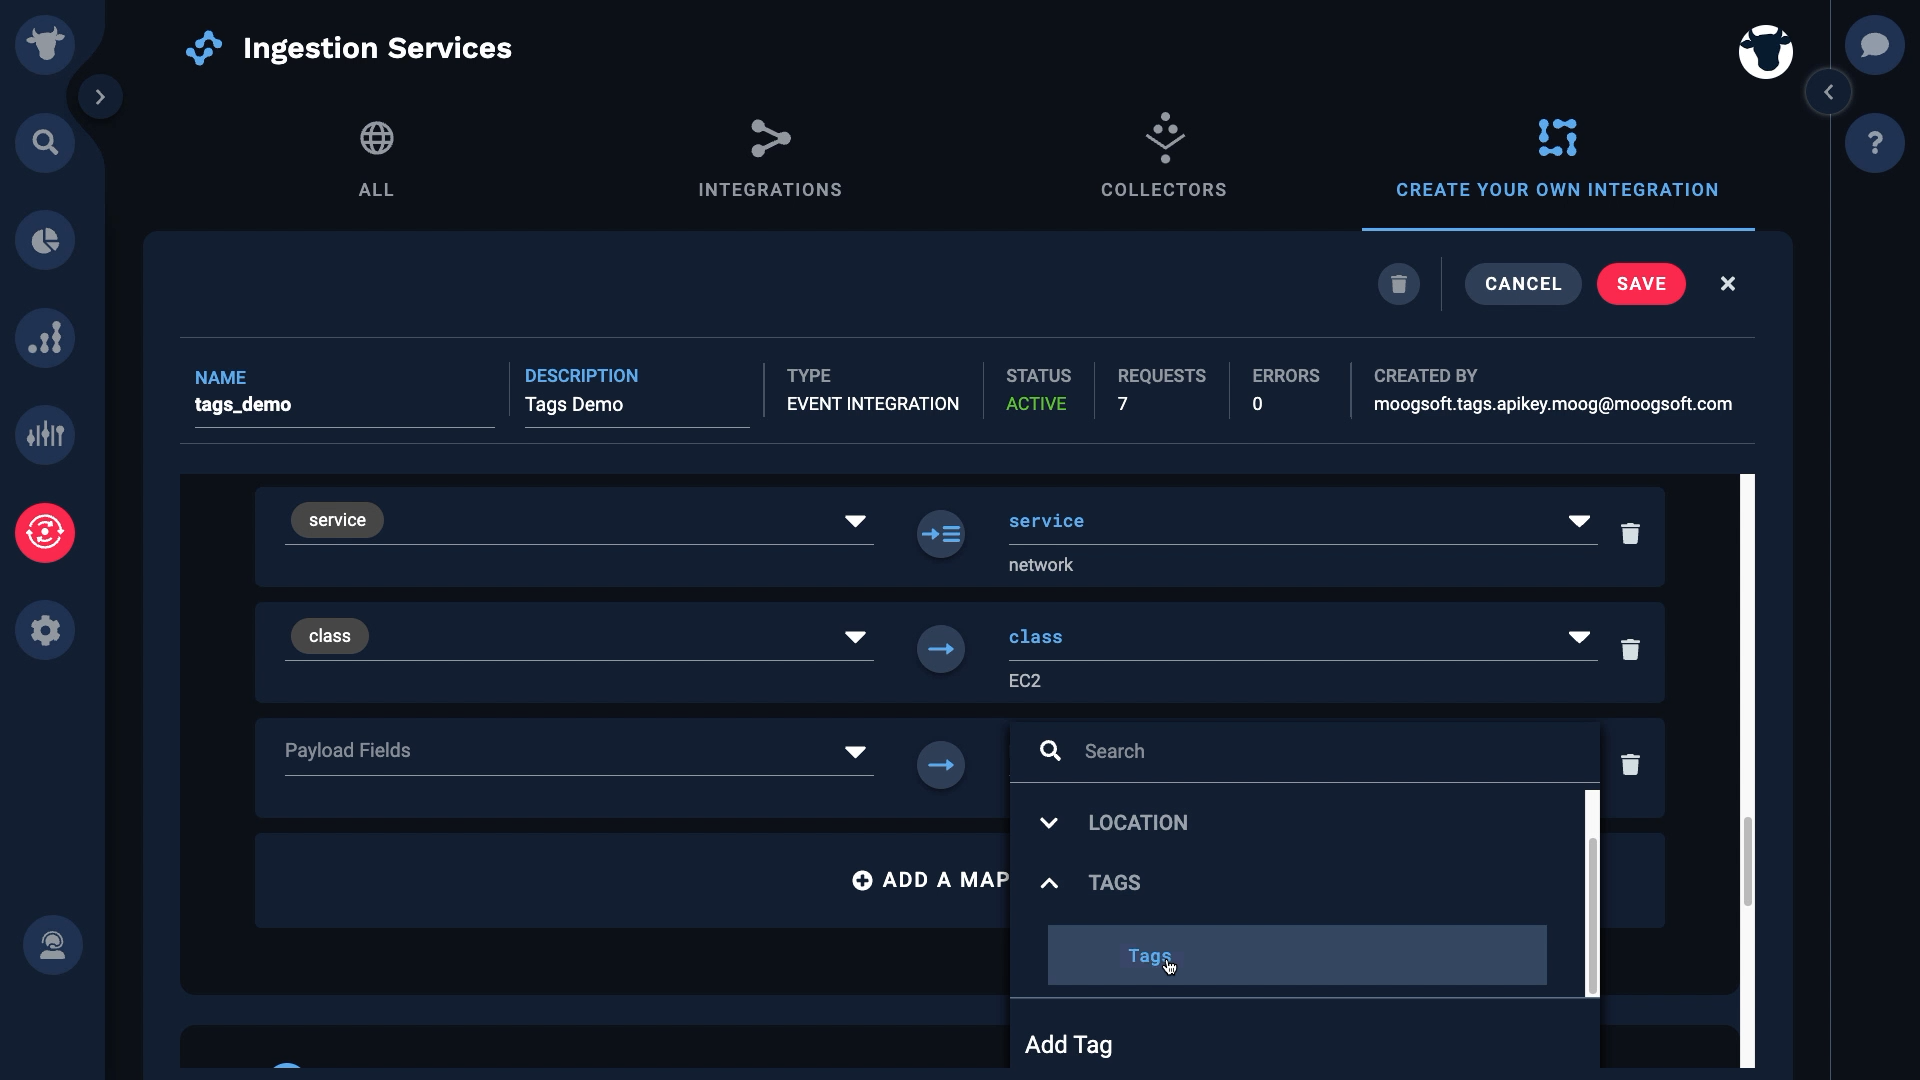
Task: Click the creator email moogsoft.tags.apikey.moog@moogsoft.com
Action: coord(1553,404)
